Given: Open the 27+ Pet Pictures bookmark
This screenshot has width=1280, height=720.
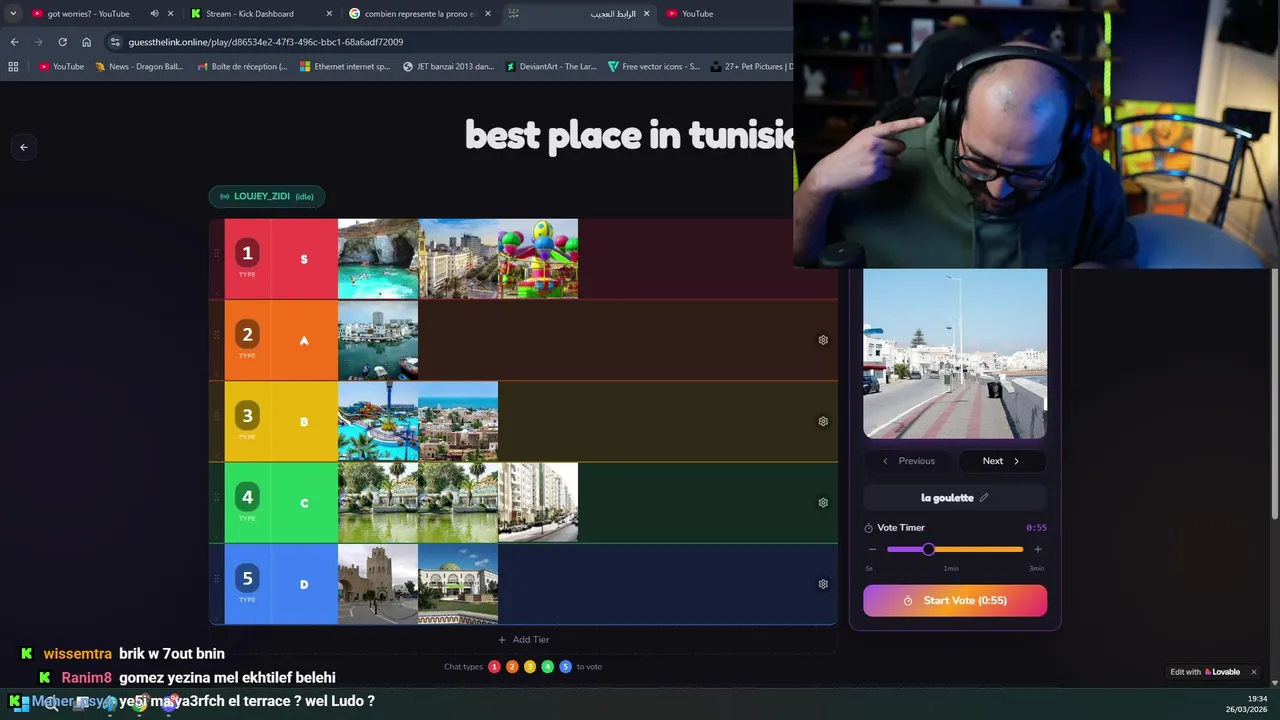Looking at the screenshot, I should click(752, 67).
